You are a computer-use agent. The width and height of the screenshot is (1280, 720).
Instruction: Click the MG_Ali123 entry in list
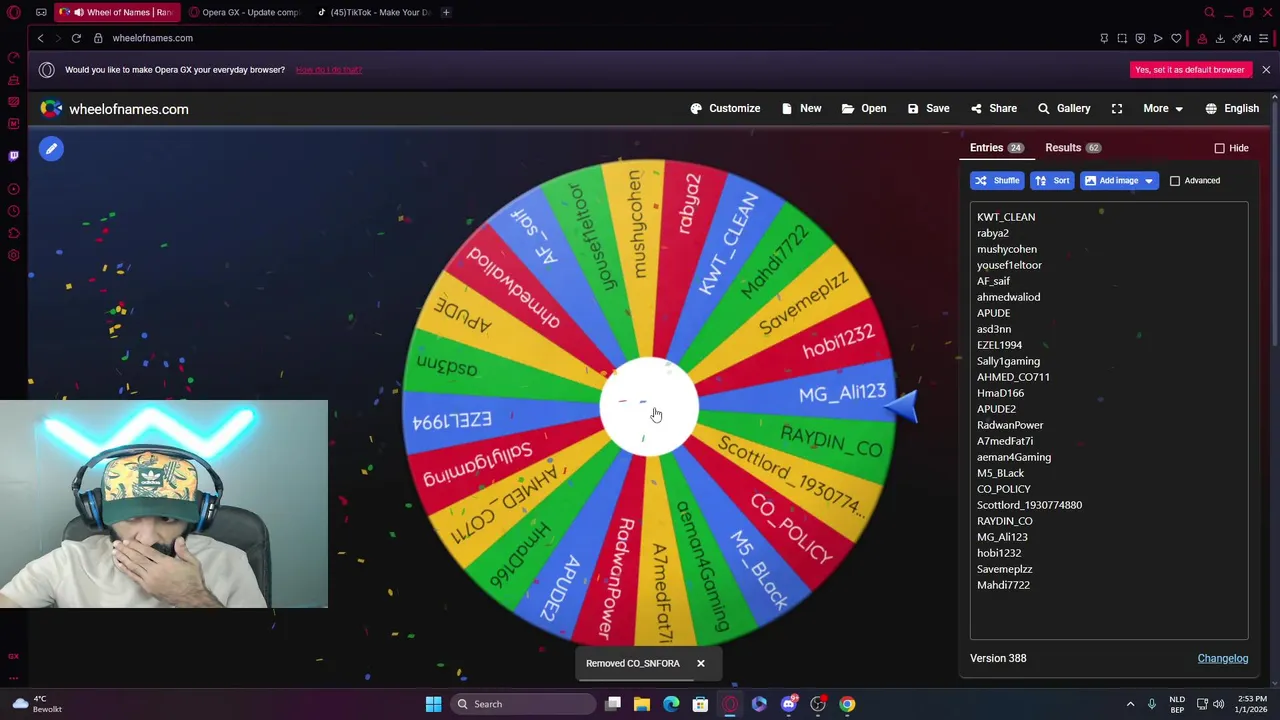1002,537
